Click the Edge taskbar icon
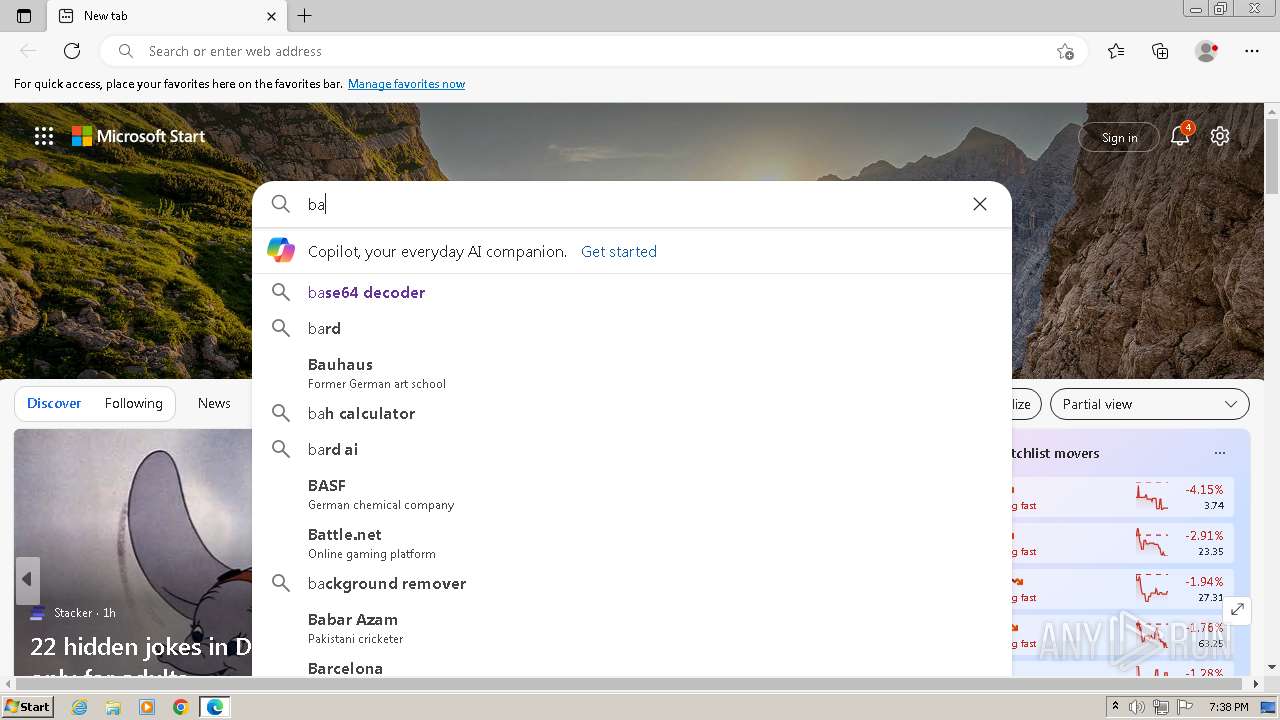 (215, 707)
